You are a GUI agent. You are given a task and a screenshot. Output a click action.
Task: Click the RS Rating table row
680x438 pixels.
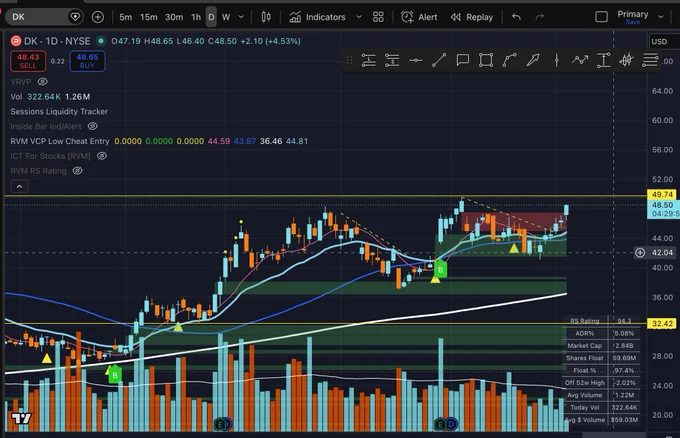602,321
